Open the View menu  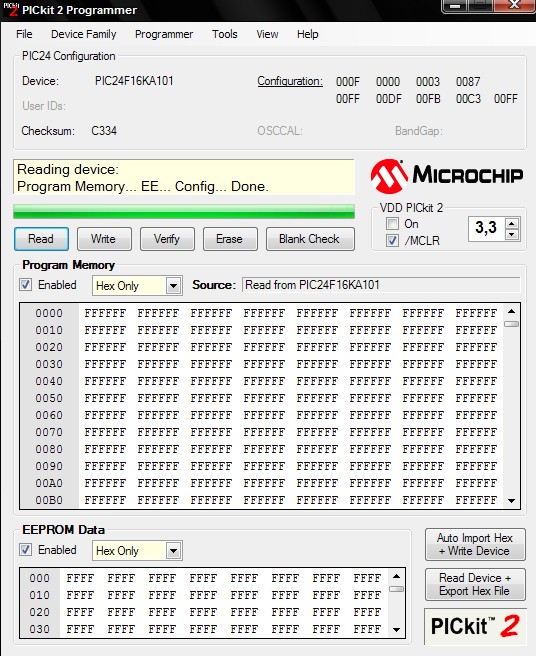pos(267,34)
